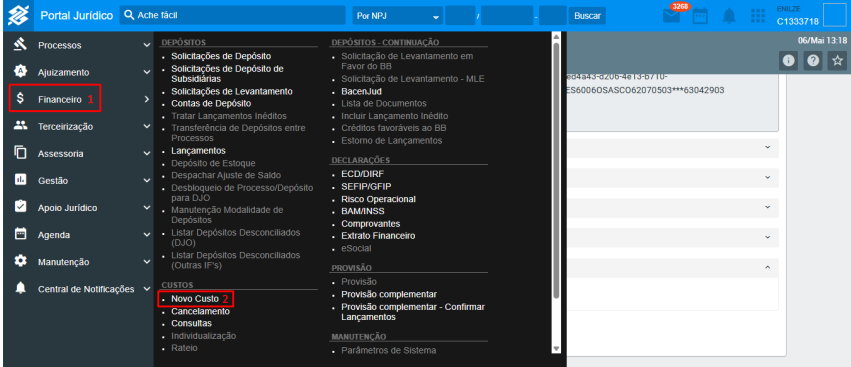Image resolution: width=851 pixels, height=367 pixels.
Task: Click the first NPJ number field
Action: pyautogui.click(x=460, y=16)
